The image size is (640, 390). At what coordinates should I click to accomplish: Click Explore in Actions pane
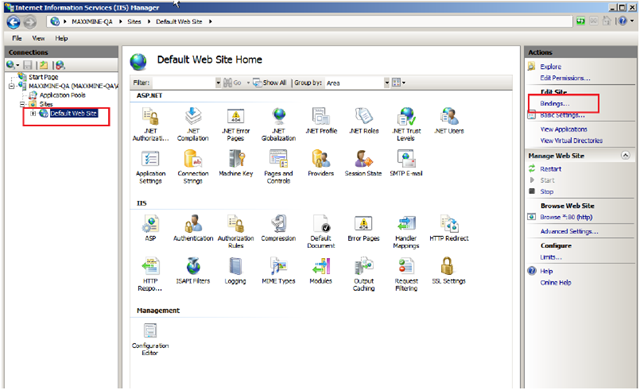click(x=551, y=66)
